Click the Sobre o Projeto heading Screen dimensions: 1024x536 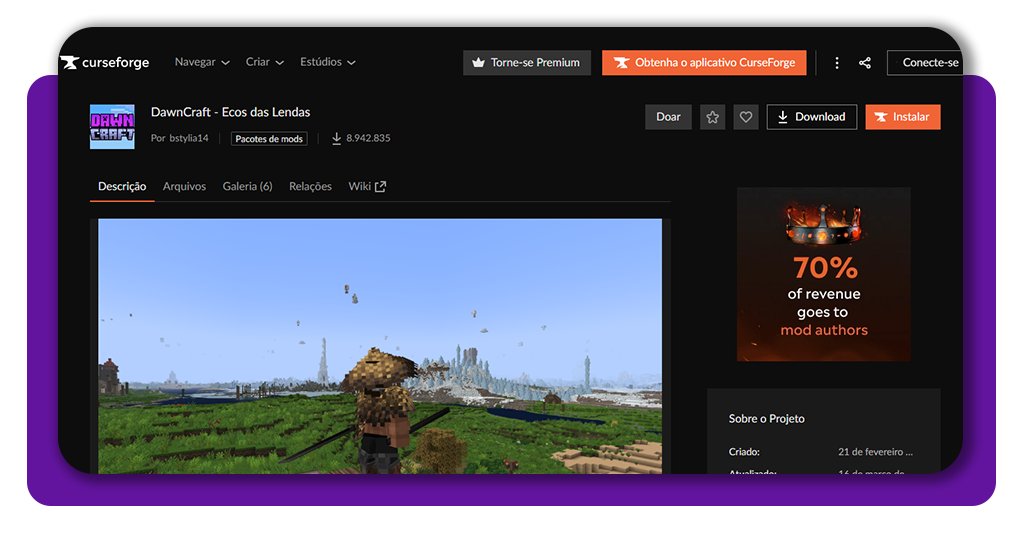767,418
